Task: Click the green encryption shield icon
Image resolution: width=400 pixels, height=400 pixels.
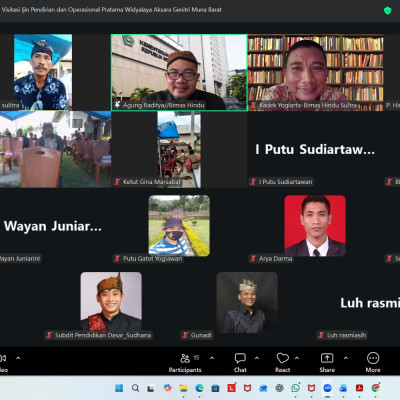Action: coord(387,10)
